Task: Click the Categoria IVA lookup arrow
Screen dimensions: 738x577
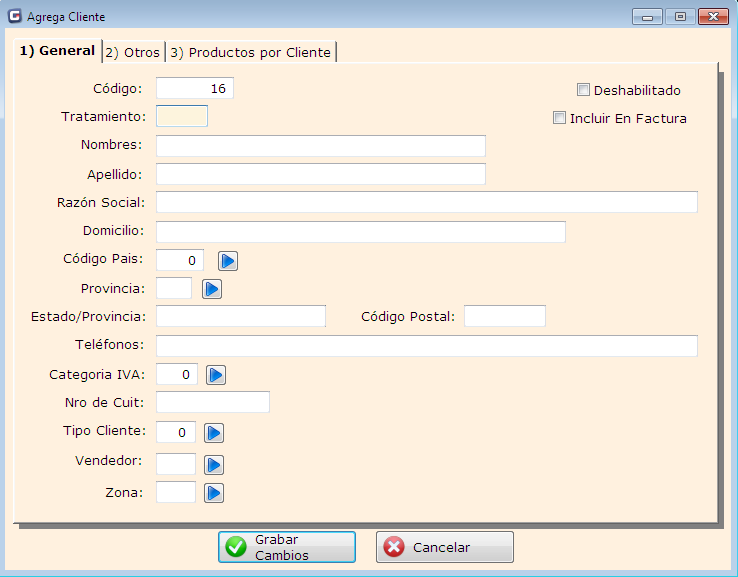Action: pyautogui.click(x=216, y=375)
